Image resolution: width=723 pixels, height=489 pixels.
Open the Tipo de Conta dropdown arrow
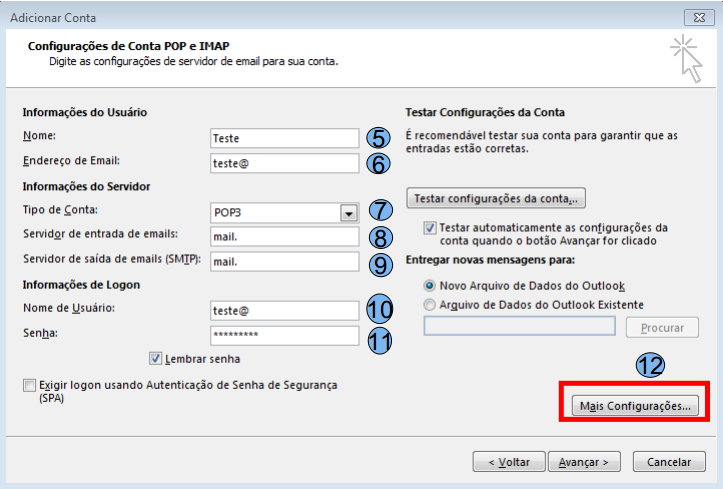348,212
